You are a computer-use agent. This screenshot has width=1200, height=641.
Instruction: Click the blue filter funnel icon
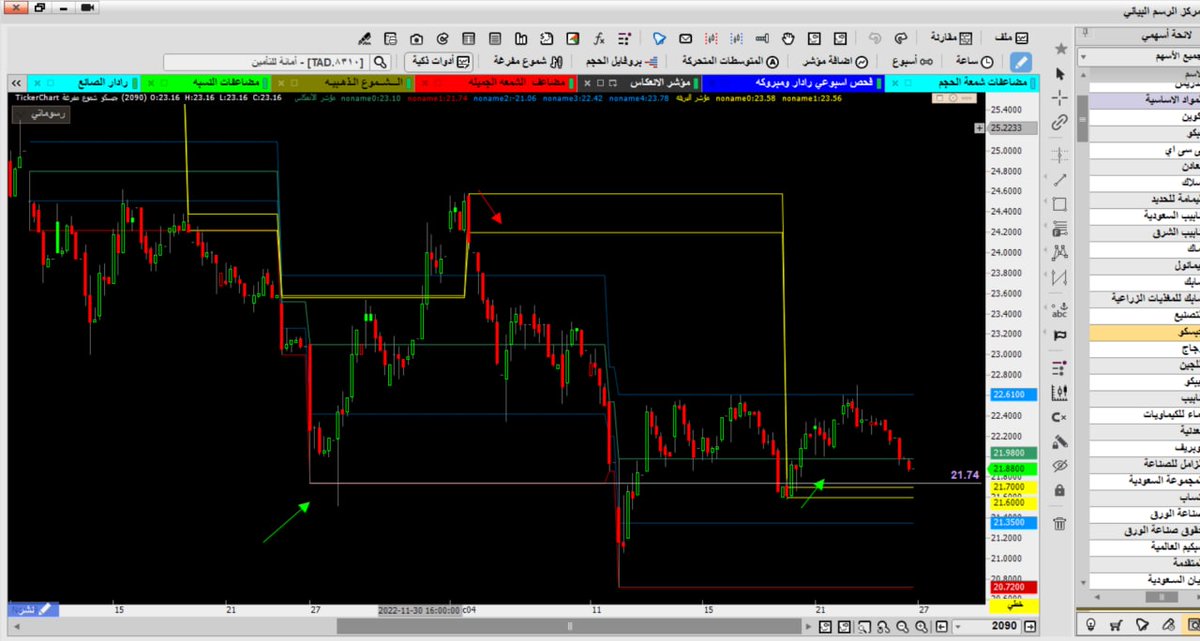point(659,38)
